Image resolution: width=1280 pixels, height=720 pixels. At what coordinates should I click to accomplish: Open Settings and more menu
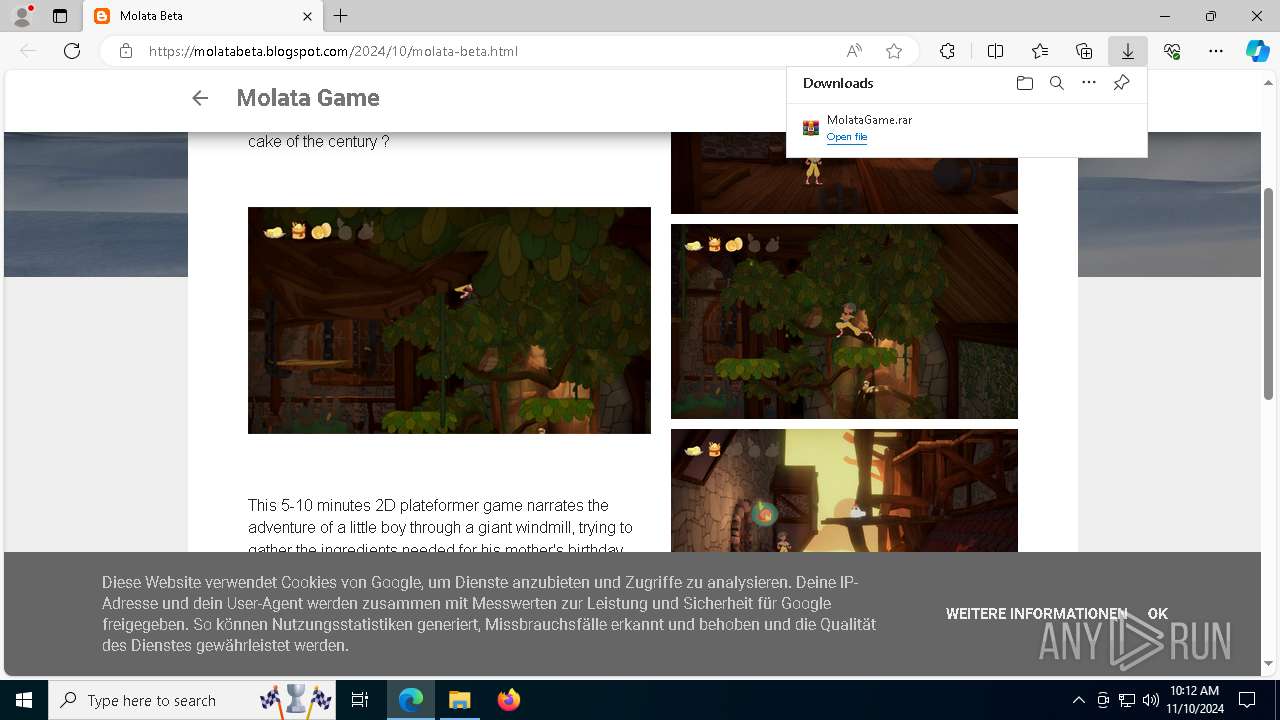click(1216, 51)
